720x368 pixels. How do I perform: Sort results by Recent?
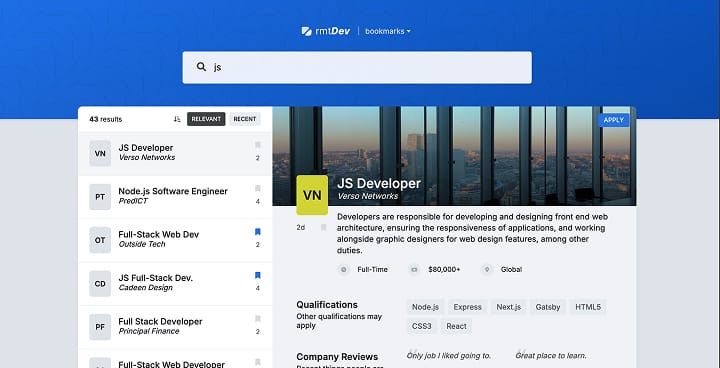click(245, 119)
